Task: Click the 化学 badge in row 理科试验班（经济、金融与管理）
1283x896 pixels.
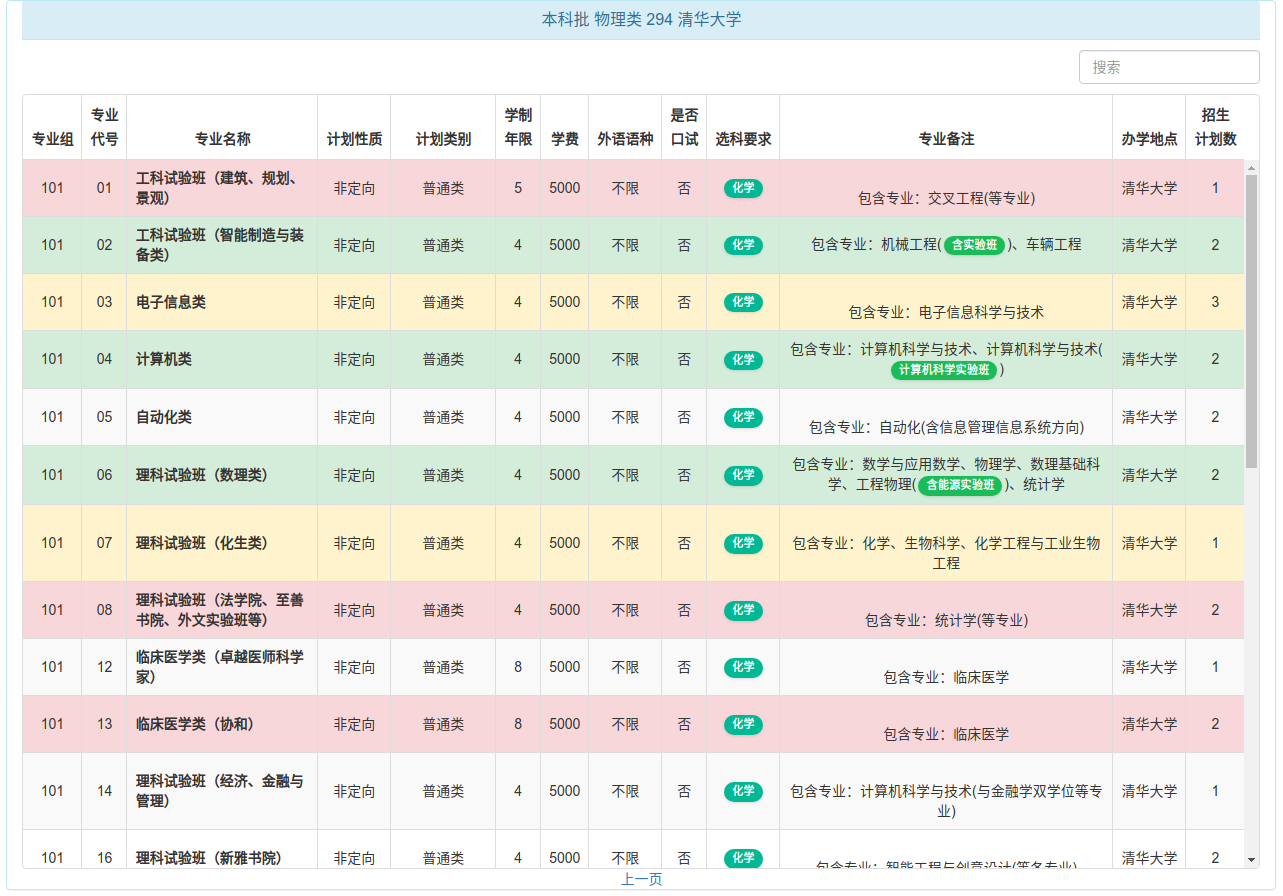Action: pyautogui.click(x=743, y=791)
